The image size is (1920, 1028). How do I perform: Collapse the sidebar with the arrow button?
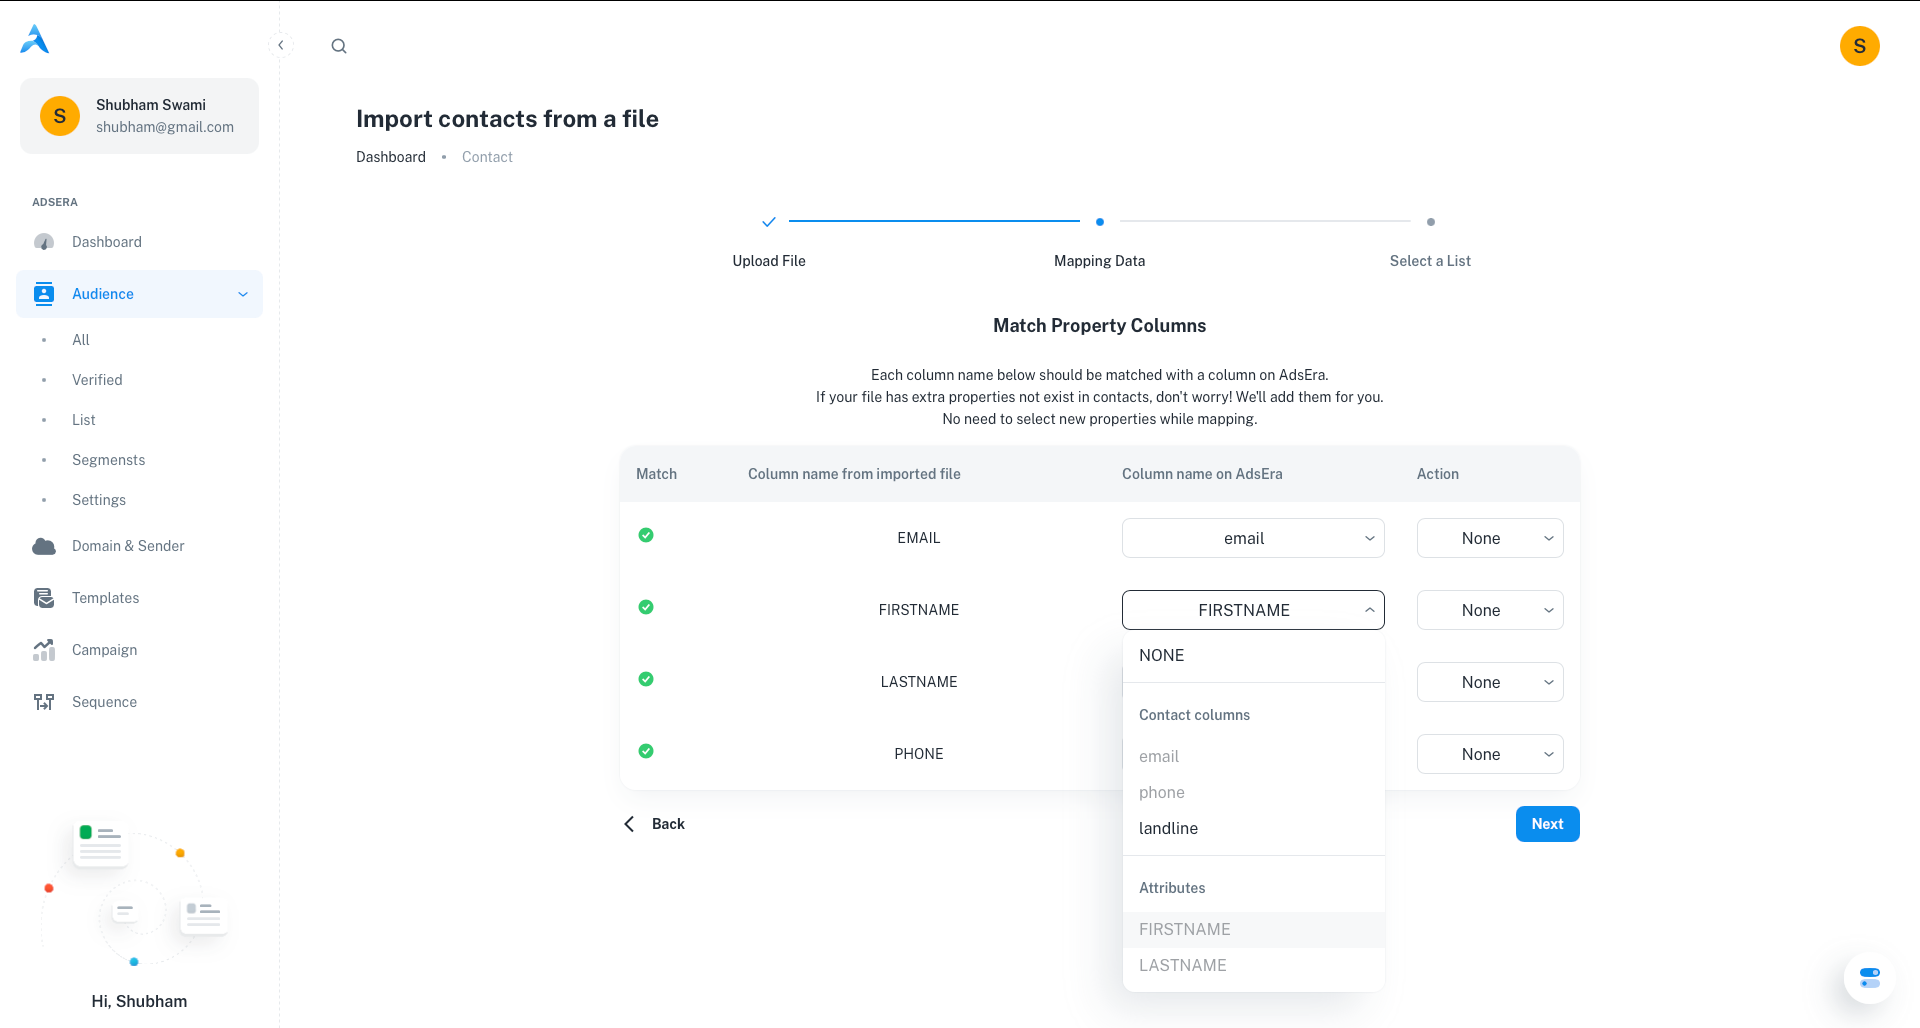point(281,45)
